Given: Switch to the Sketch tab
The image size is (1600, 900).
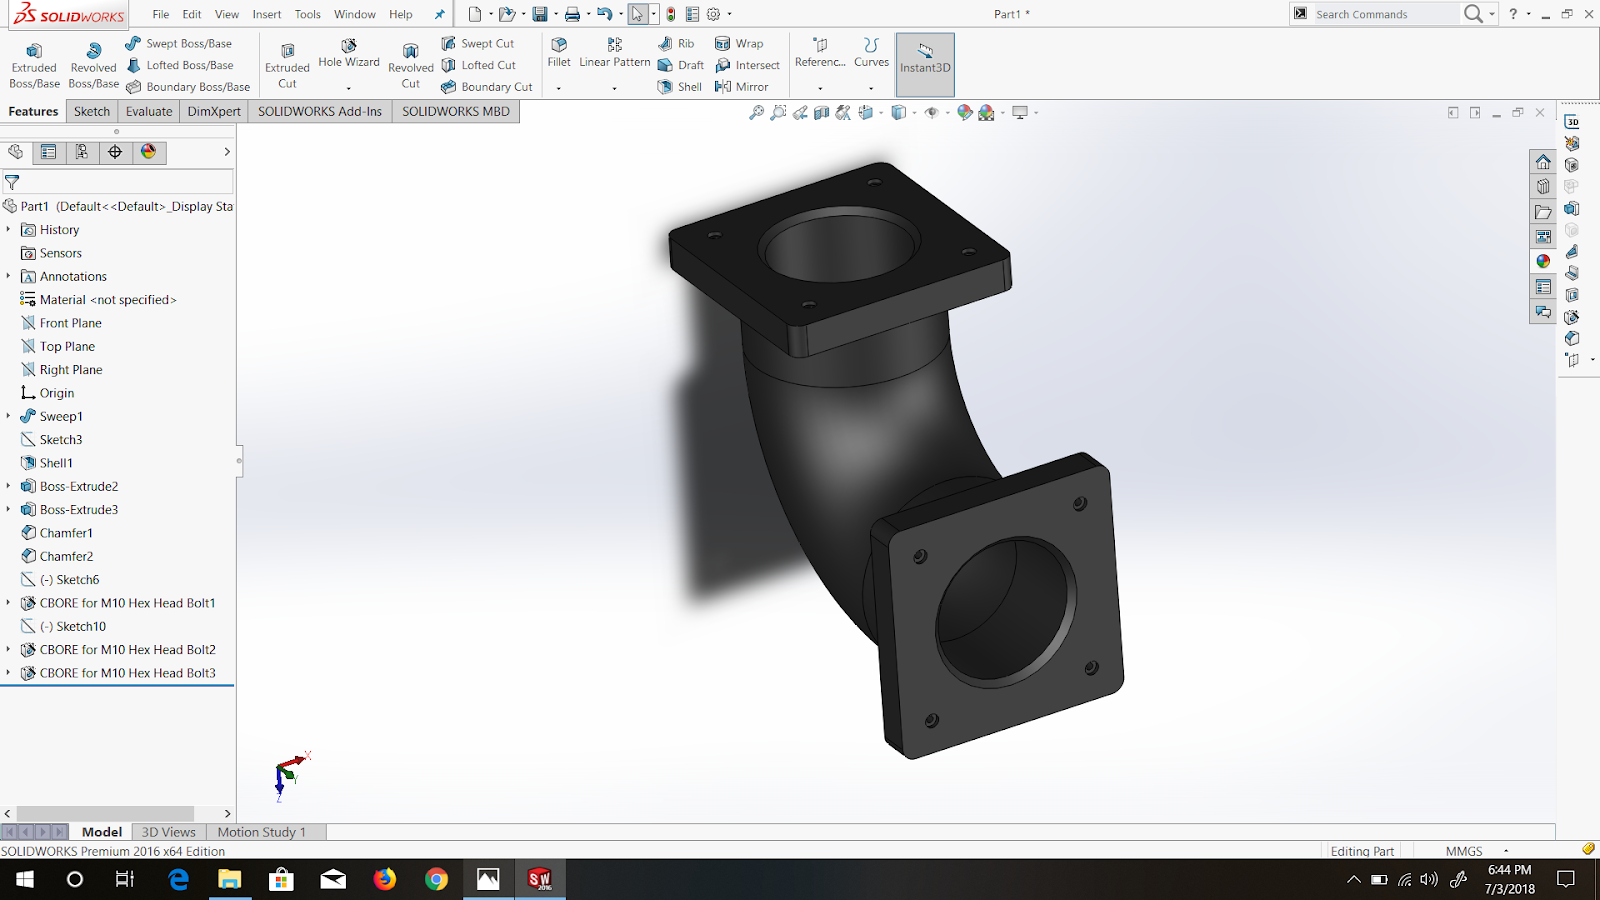Looking at the screenshot, I should tap(91, 111).
